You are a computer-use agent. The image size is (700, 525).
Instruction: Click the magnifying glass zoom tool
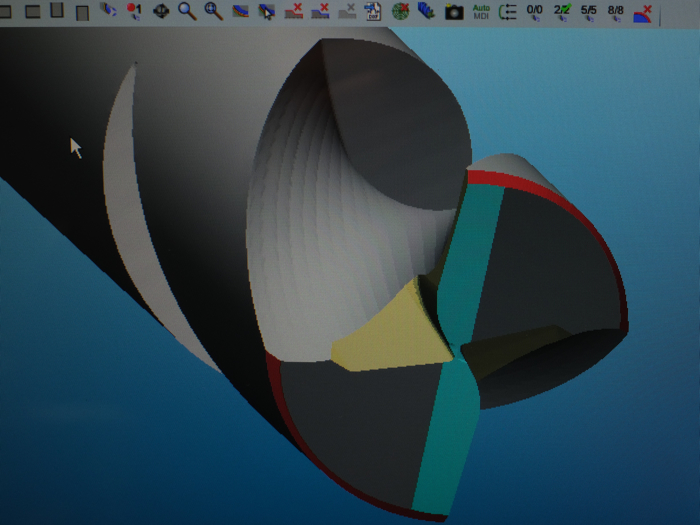click(187, 11)
